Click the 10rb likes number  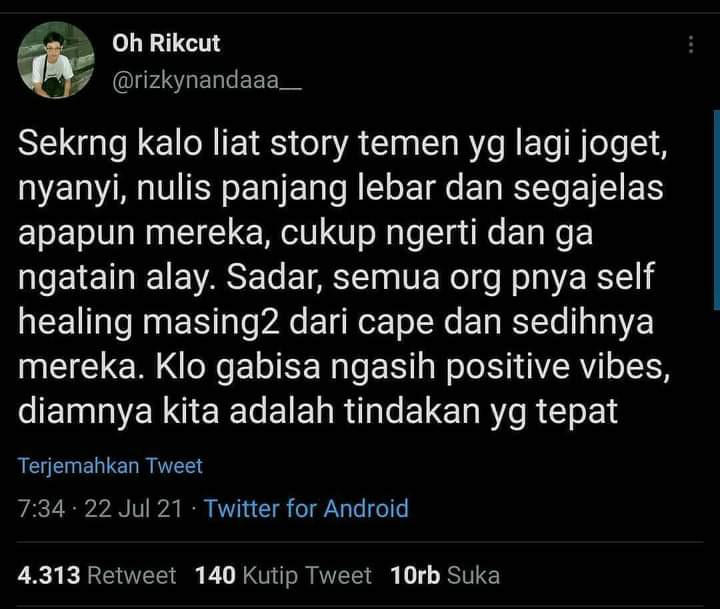(415, 575)
